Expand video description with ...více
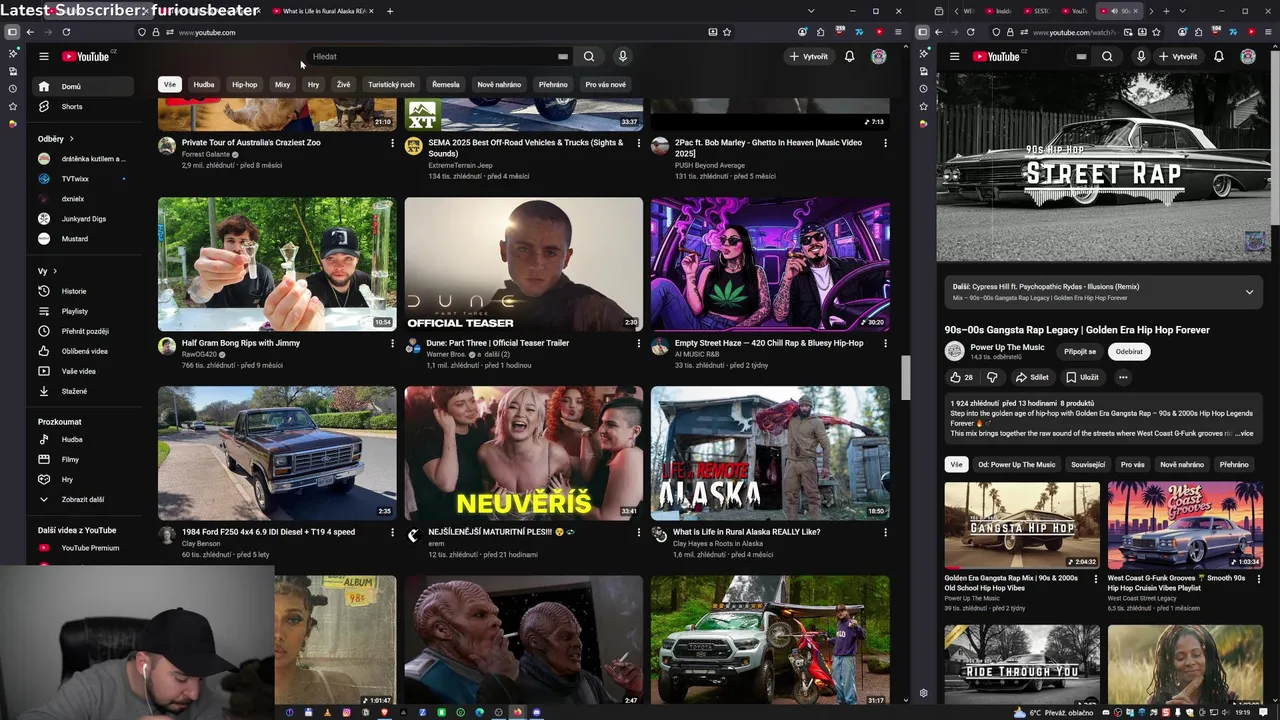The height and width of the screenshot is (720, 1280). tap(1244, 433)
